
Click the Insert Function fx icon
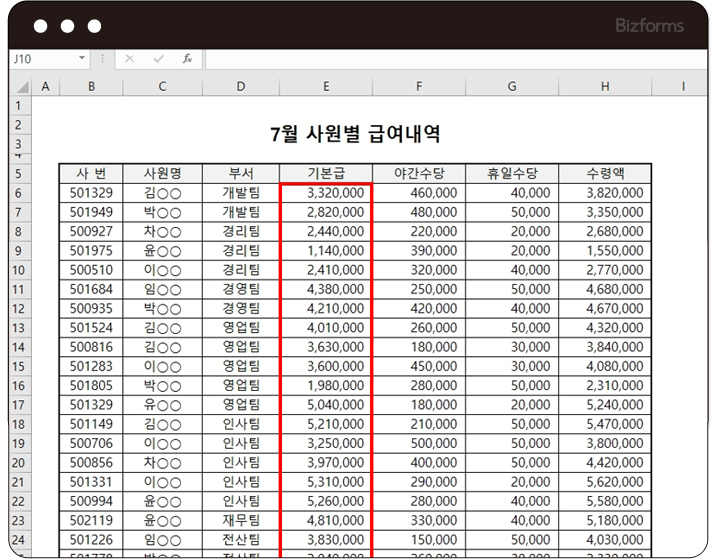[x=187, y=59]
